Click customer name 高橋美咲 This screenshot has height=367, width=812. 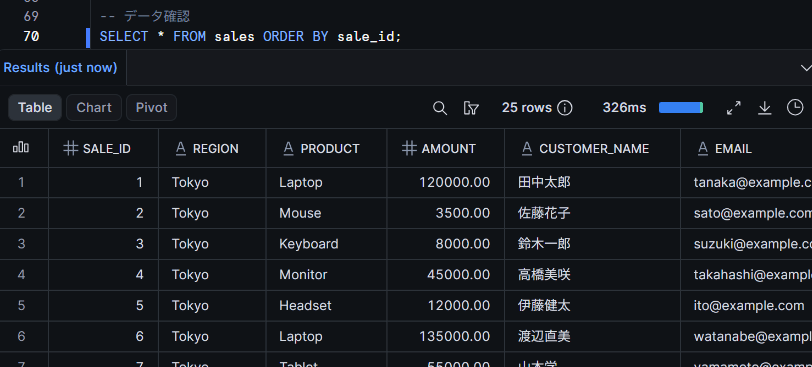pos(544,274)
